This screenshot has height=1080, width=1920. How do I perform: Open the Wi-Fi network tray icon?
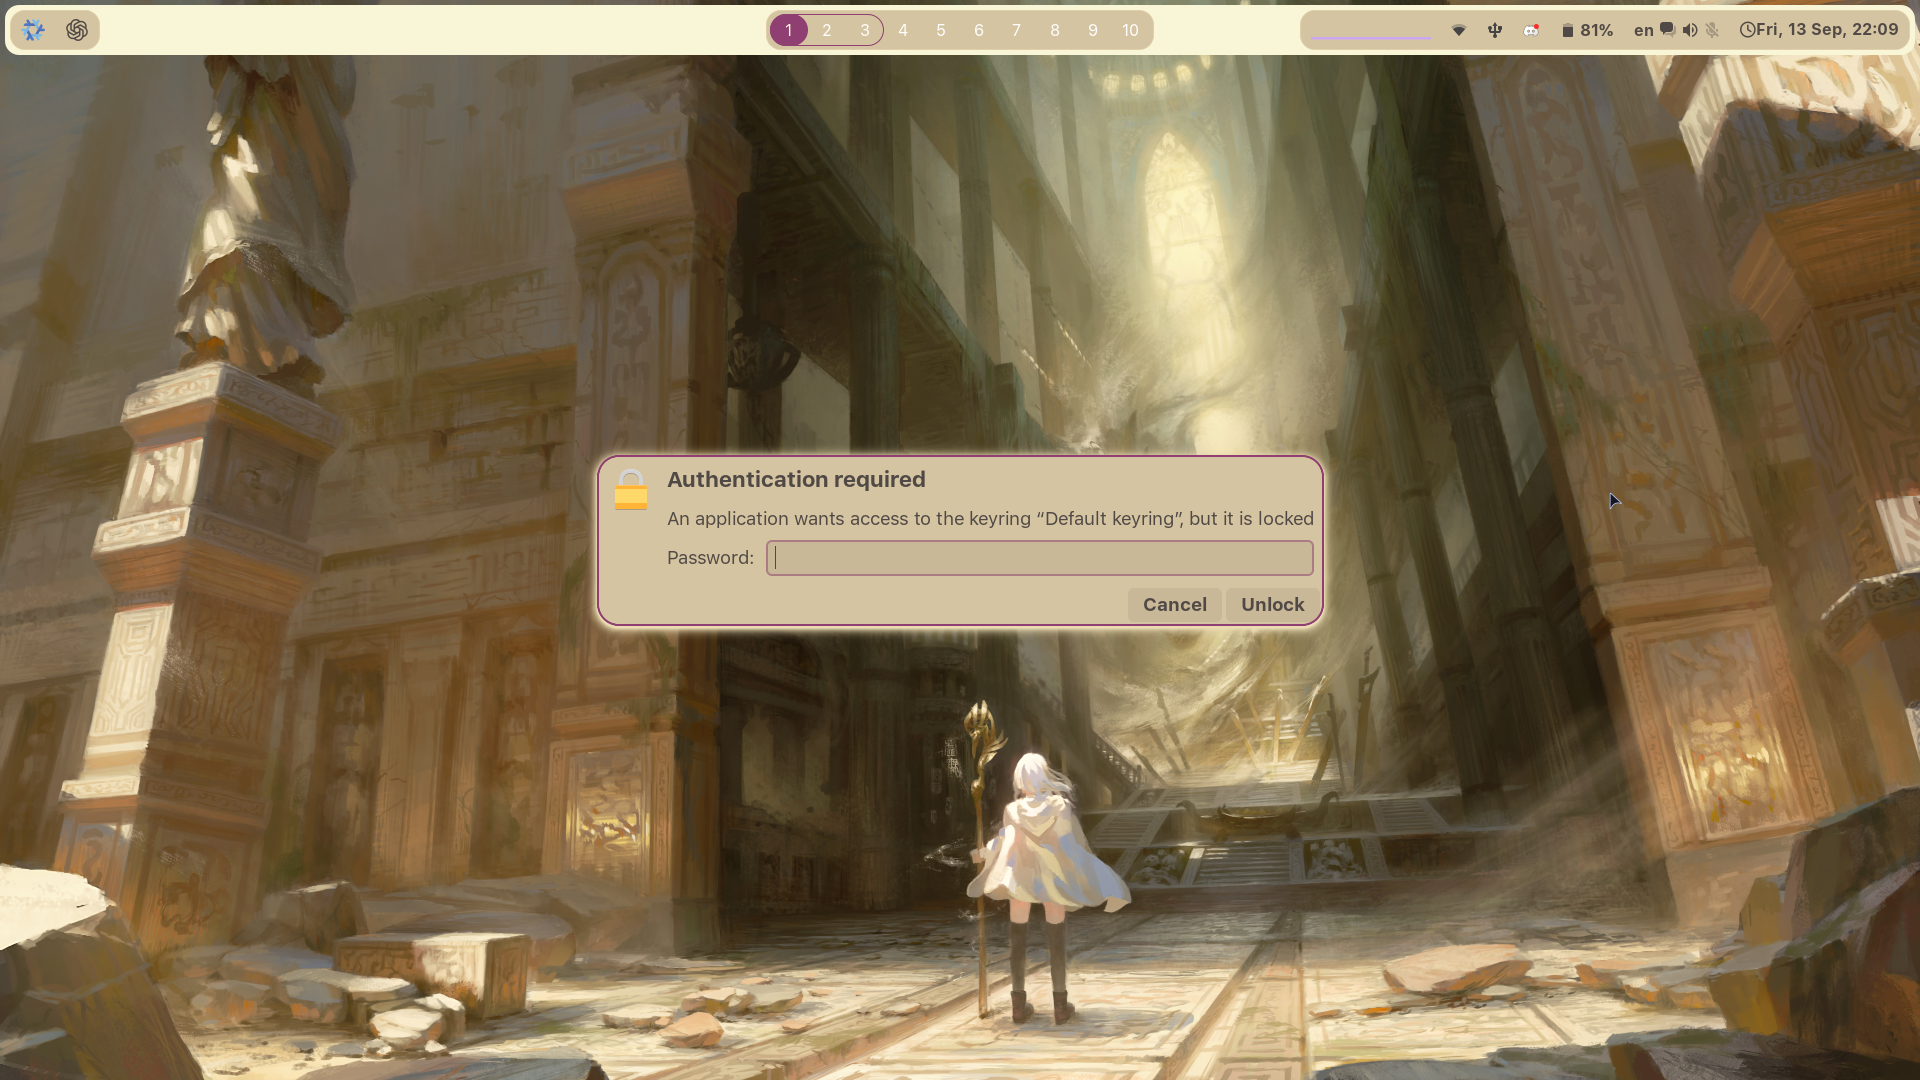1459,31
